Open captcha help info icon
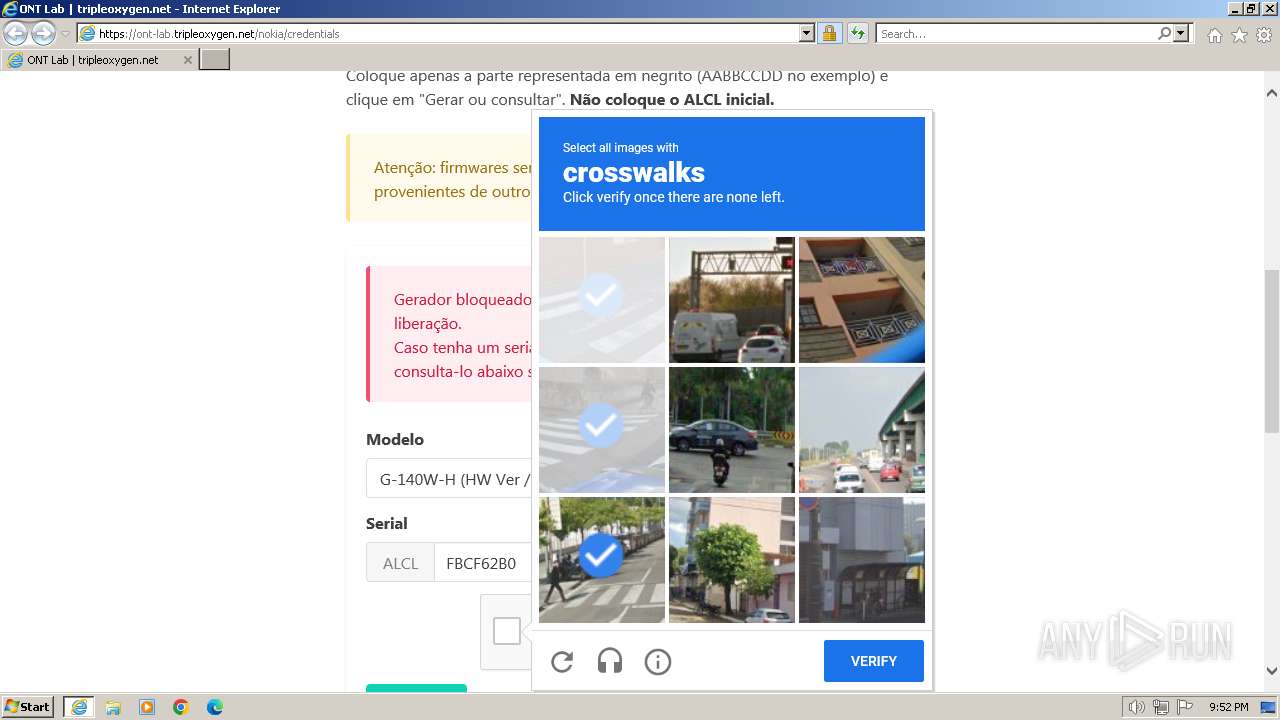 [658, 661]
